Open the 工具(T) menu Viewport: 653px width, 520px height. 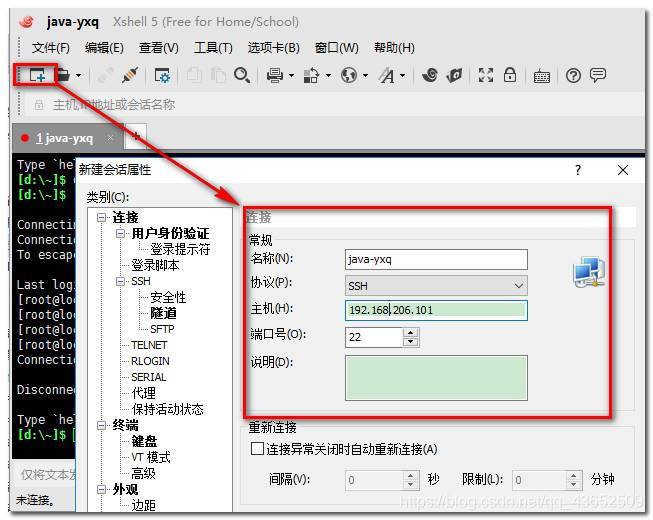tap(213, 48)
